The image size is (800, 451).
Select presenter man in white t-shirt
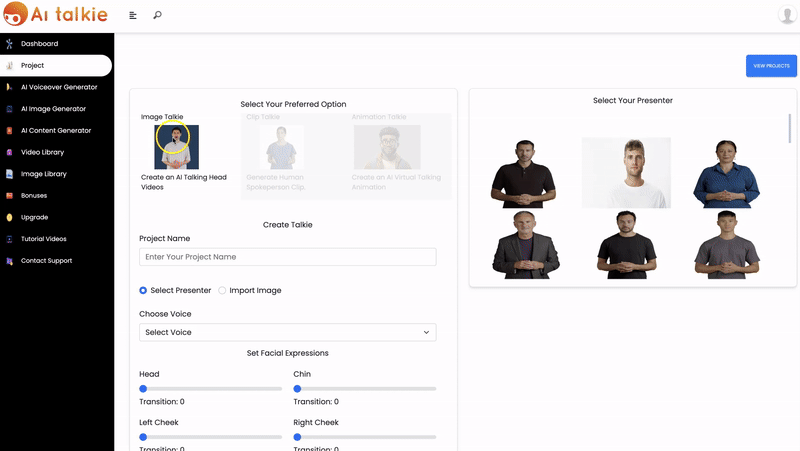pos(626,173)
